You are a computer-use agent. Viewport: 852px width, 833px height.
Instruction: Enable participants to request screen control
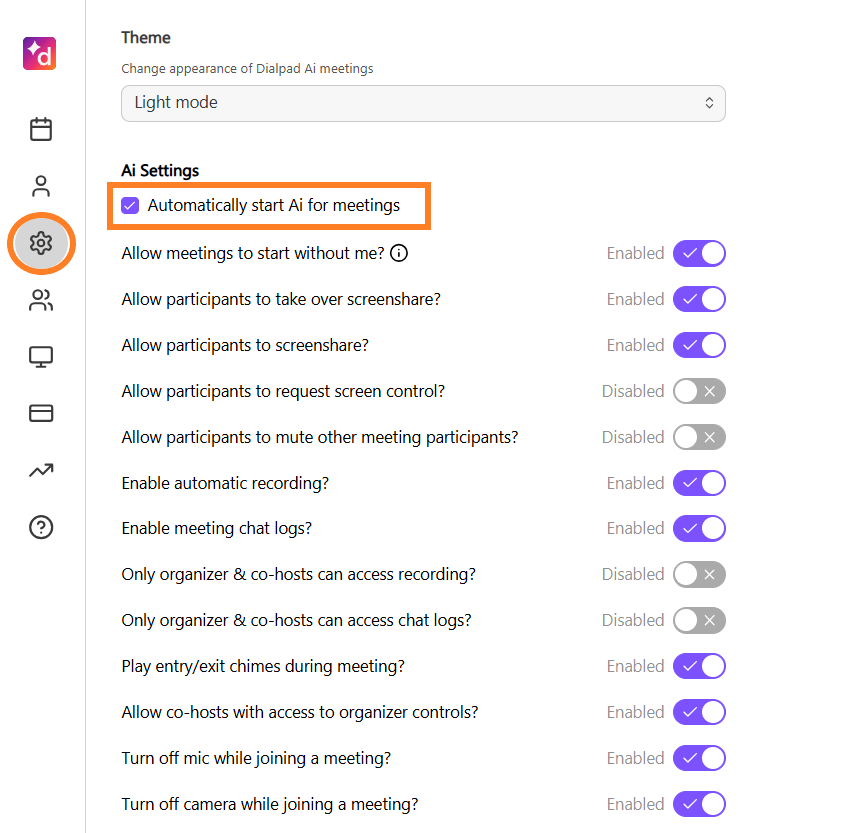(x=699, y=391)
